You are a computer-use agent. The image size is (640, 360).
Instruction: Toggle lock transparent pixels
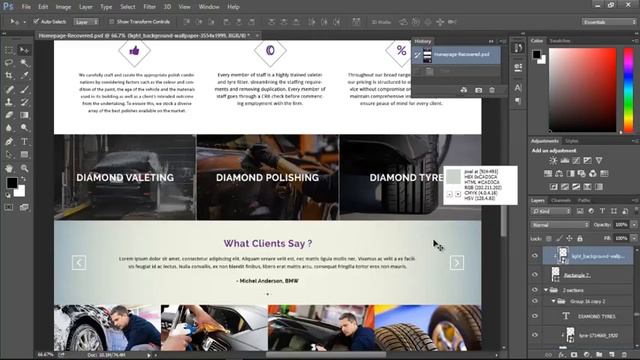pos(549,238)
